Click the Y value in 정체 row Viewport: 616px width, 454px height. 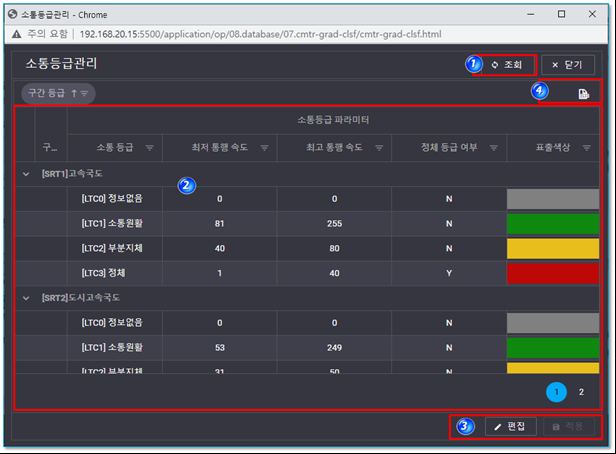pos(450,272)
